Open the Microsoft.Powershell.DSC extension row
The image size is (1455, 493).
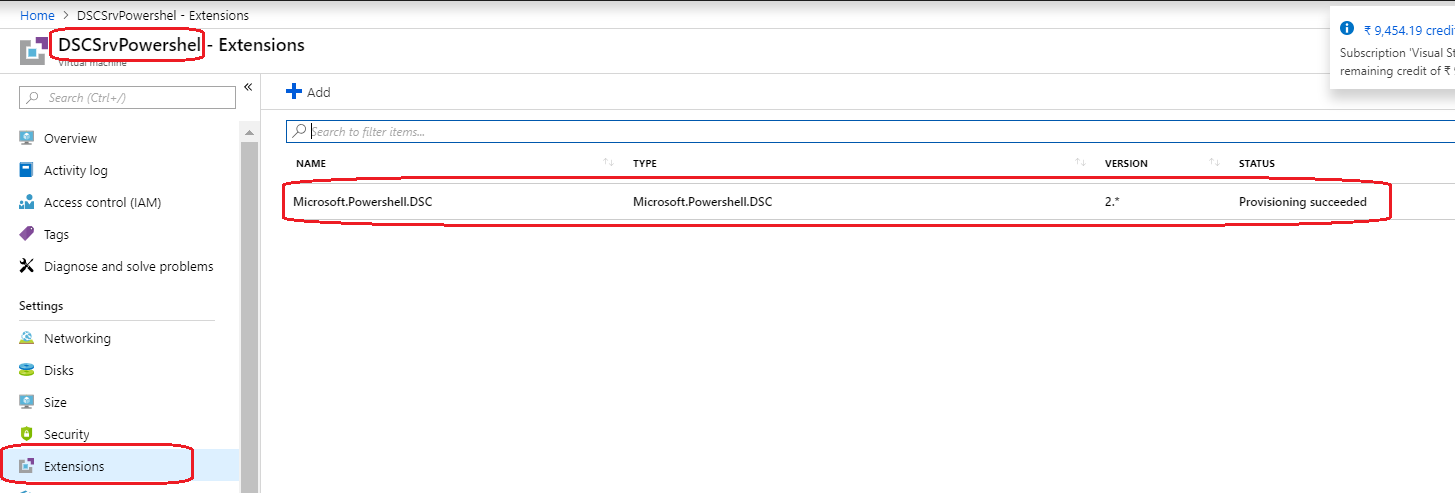363,202
